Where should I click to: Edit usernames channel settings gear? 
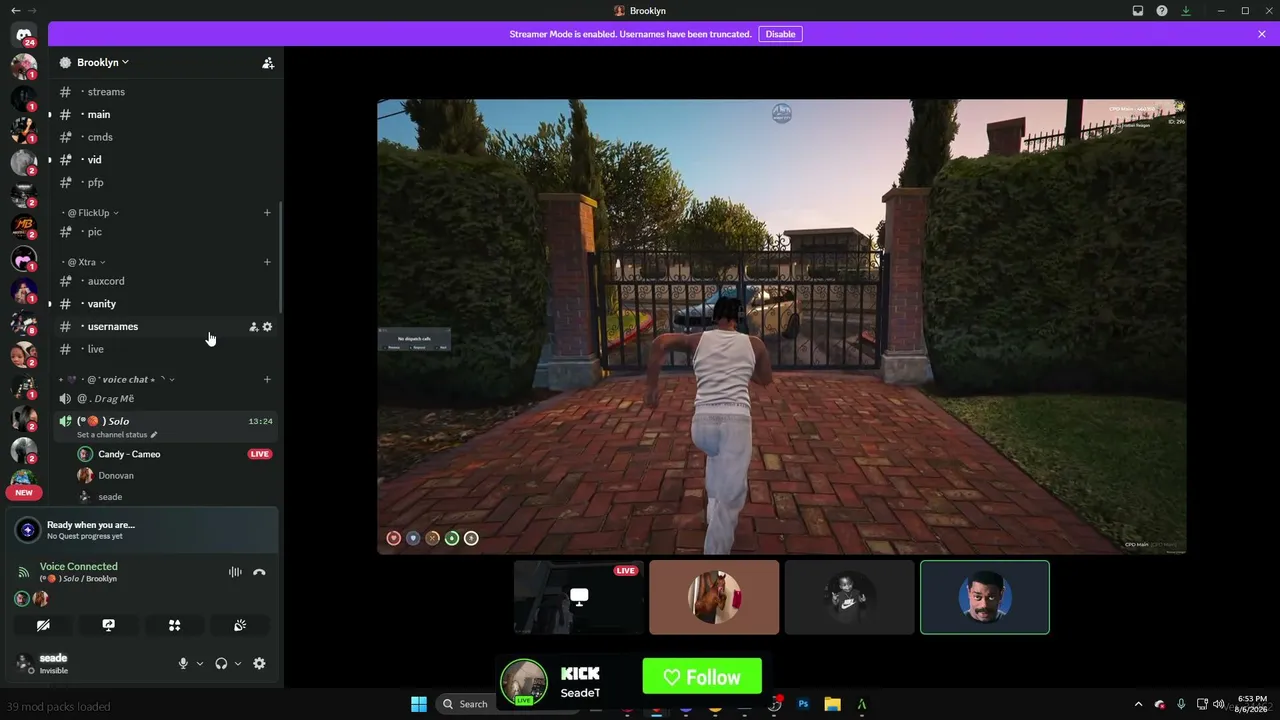(267, 327)
